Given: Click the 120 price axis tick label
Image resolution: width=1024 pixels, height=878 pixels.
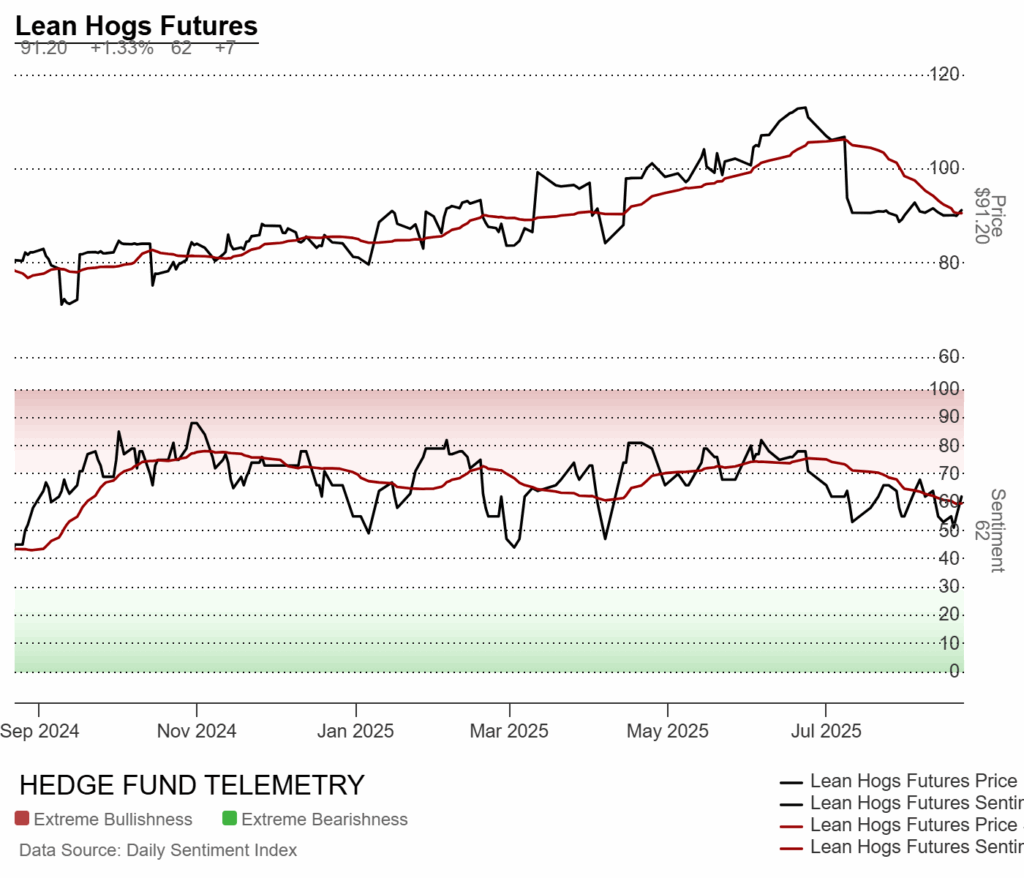Looking at the screenshot, I should pos(945,75).
